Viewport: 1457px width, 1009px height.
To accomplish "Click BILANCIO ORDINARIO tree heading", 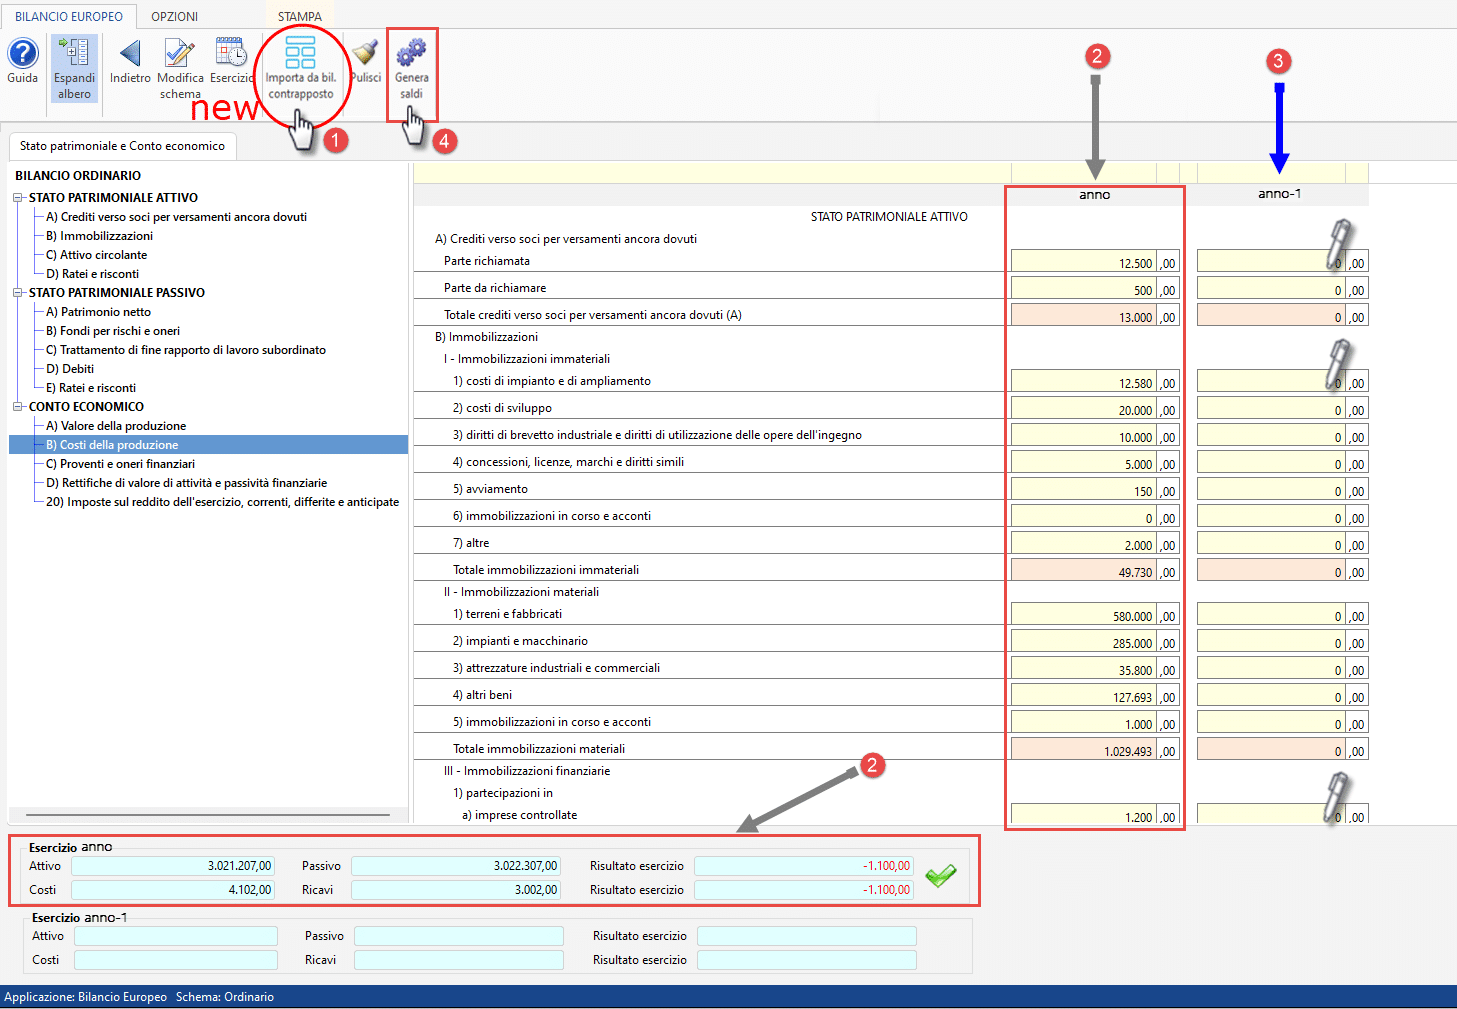I will click(78, 176).
